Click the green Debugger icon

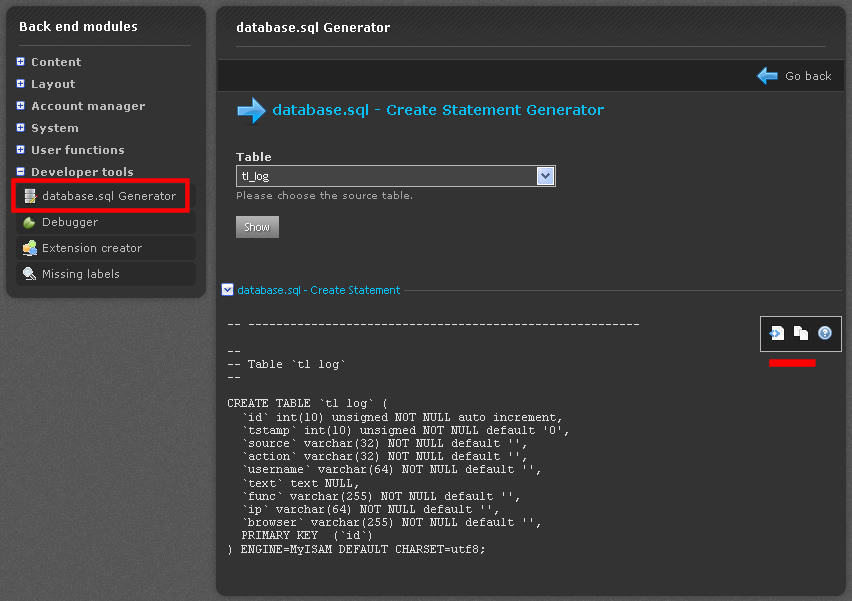tap(30, 222)
